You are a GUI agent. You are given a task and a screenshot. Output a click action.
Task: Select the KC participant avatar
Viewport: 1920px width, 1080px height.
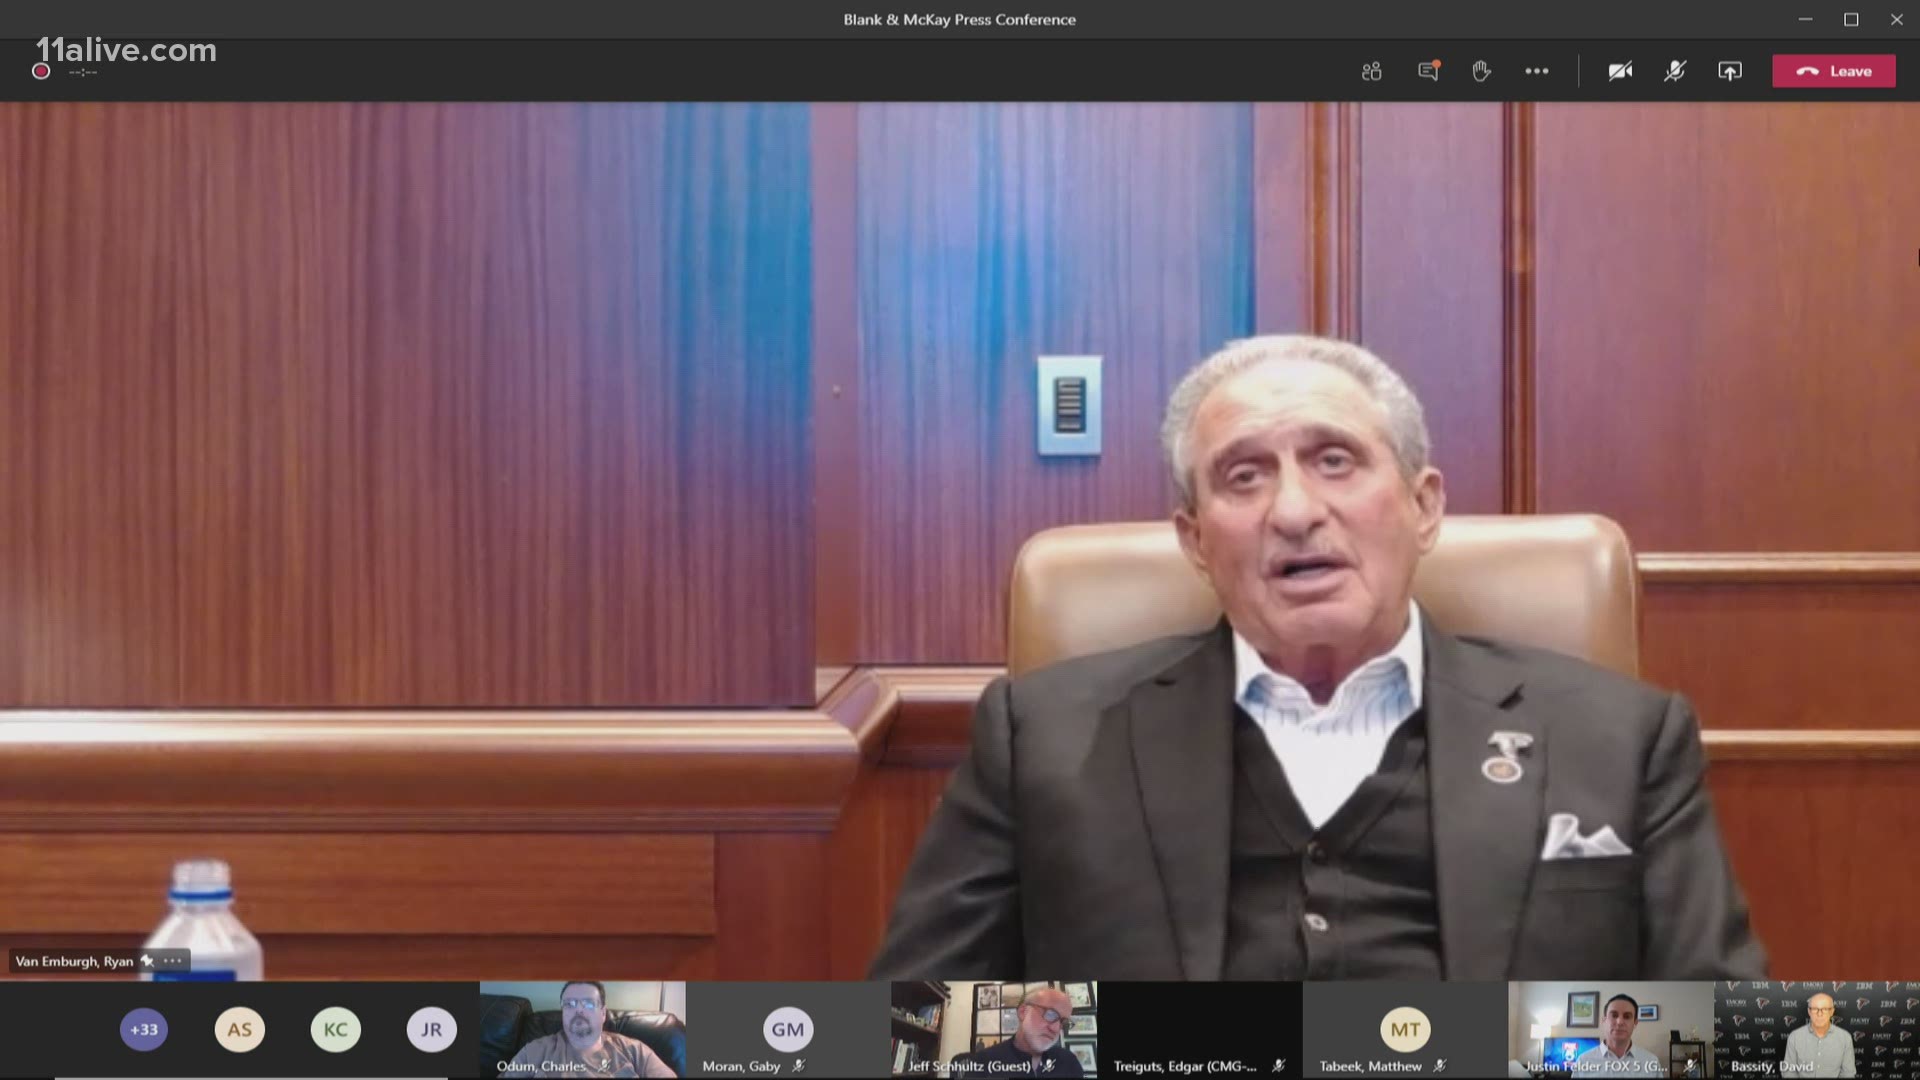pyautogui.click(x=336, y=1029)
